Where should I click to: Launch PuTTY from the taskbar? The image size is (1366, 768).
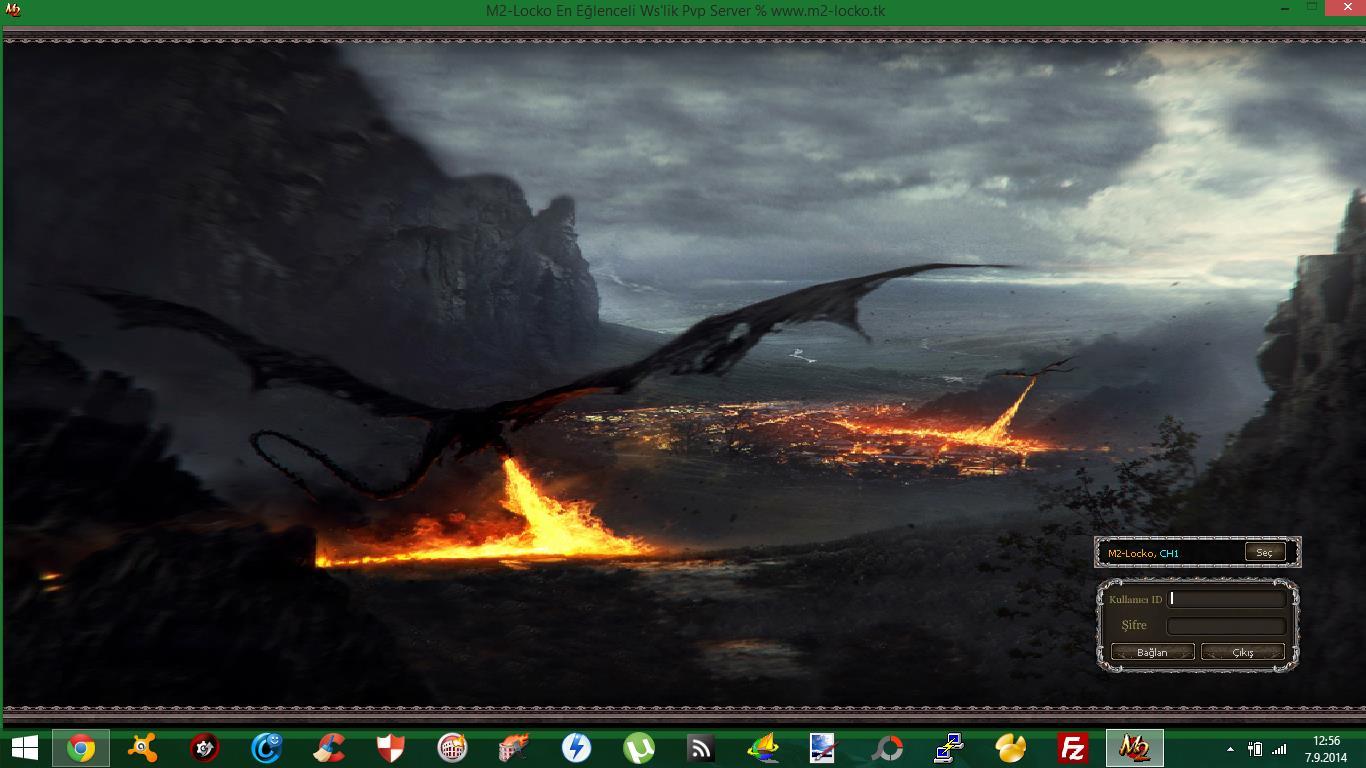(x=948, y=748)
